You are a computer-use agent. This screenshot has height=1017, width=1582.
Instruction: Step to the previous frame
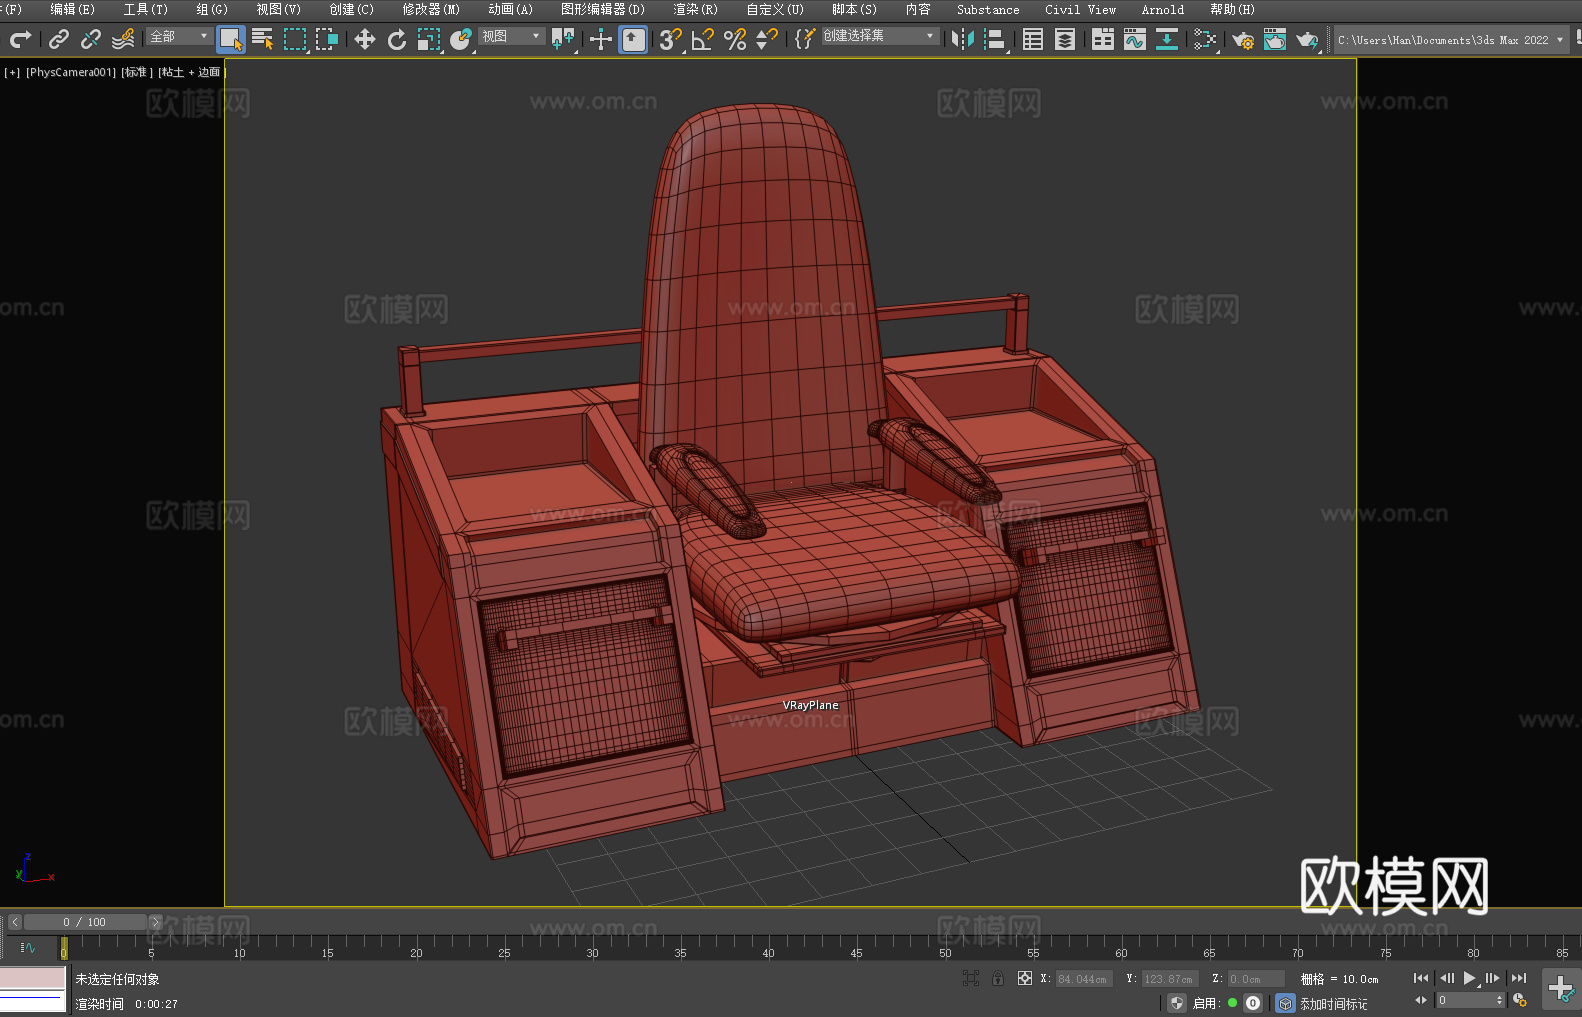point(1446,978)
